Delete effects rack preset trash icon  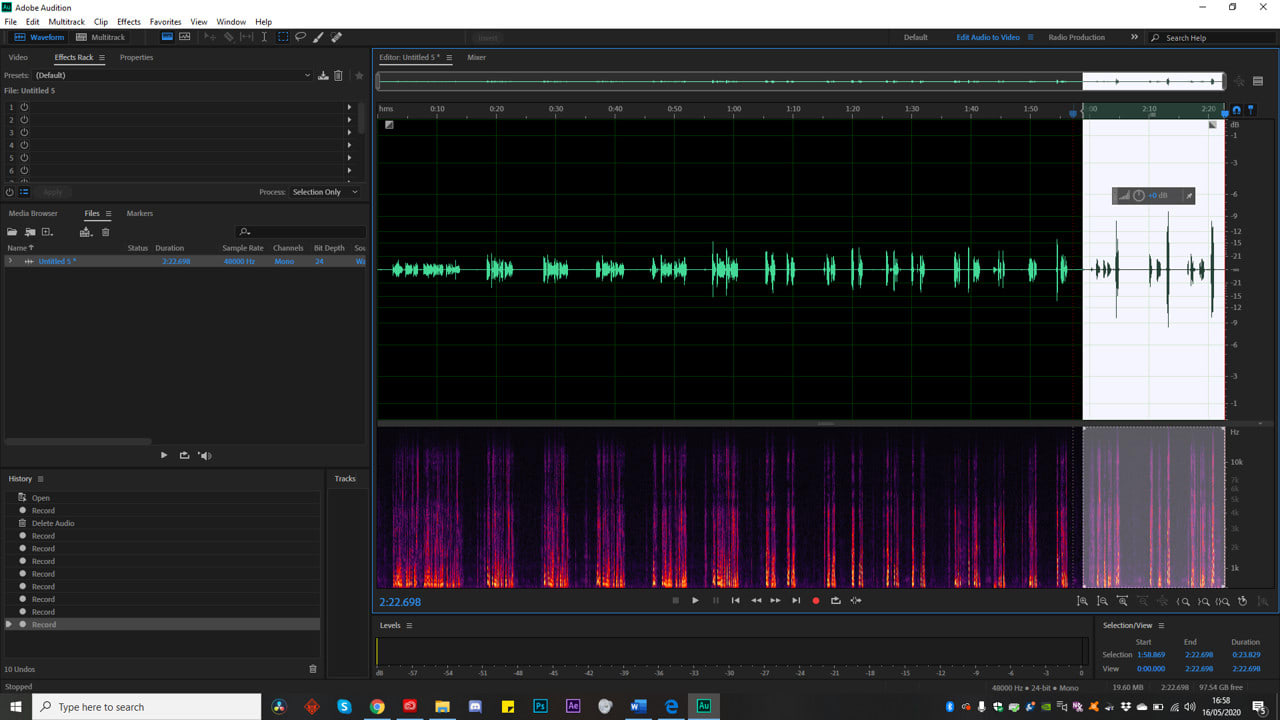[338, 75]
